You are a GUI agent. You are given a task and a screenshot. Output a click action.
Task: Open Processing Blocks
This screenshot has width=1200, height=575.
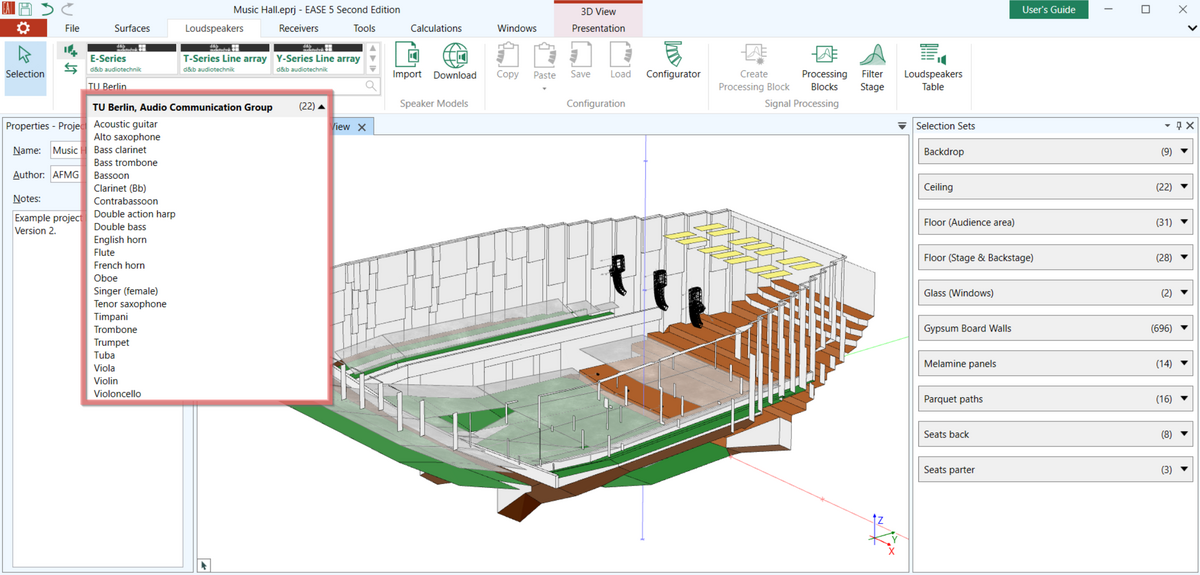click(824, 66)
